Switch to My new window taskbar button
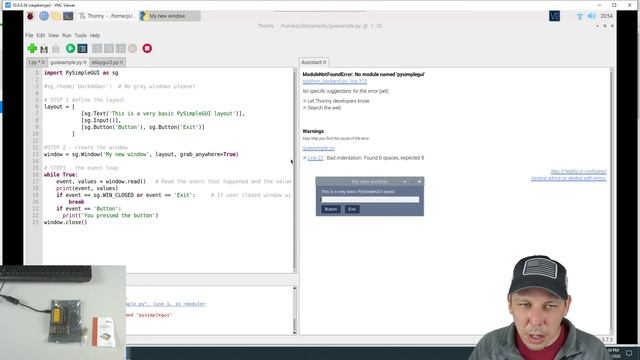Viewport: 640px width, 360px height. click(x=170, y=16)
